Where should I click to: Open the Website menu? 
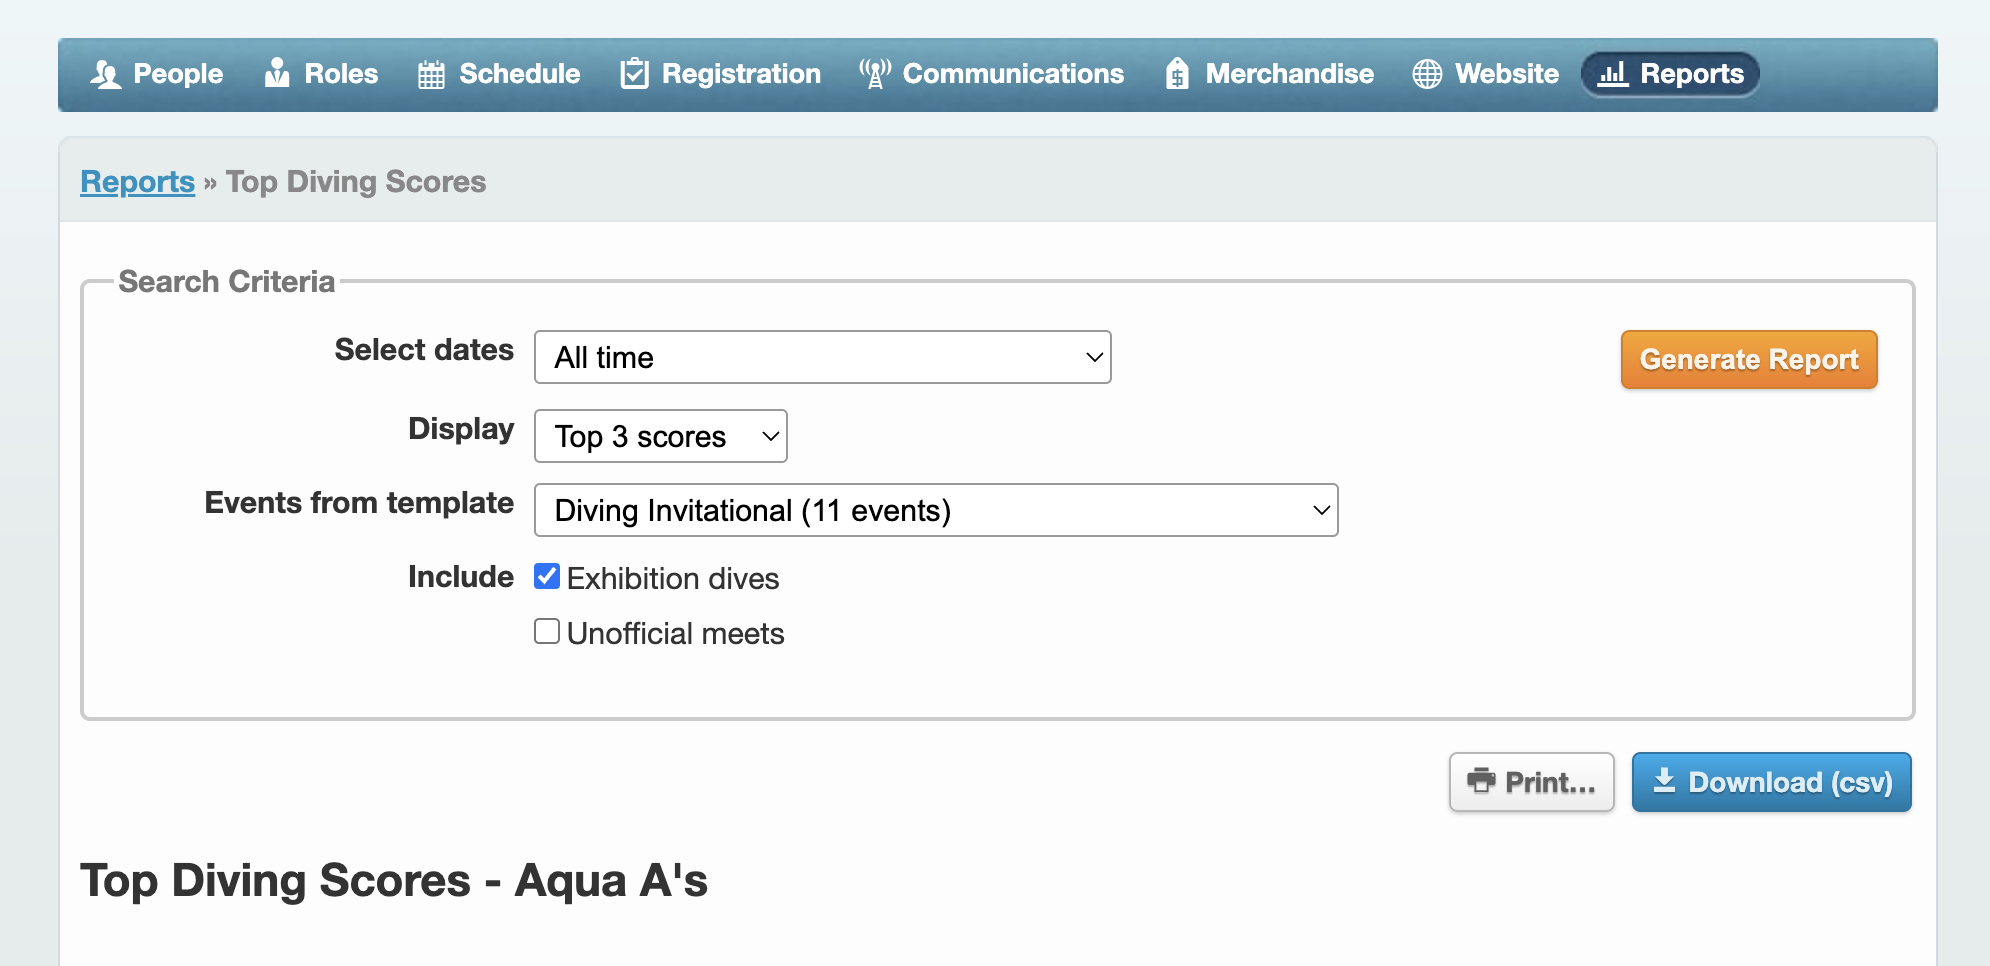point(1485,74)
